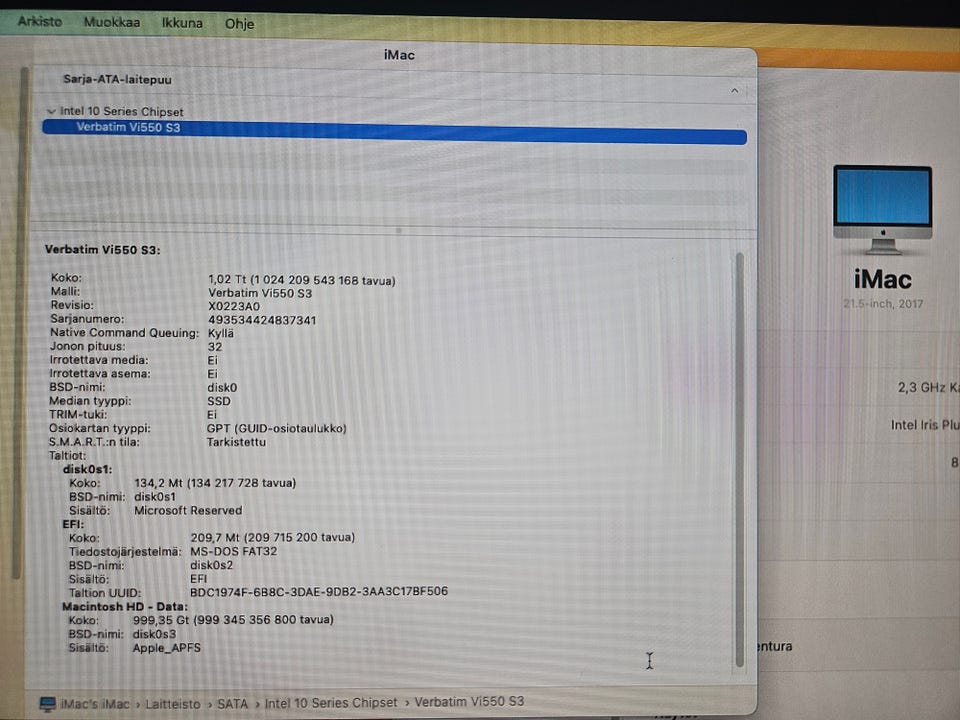Click the Intel Iris Plus graphics text
The width and height of the screenshot is (960, 720).
point(925,425)
